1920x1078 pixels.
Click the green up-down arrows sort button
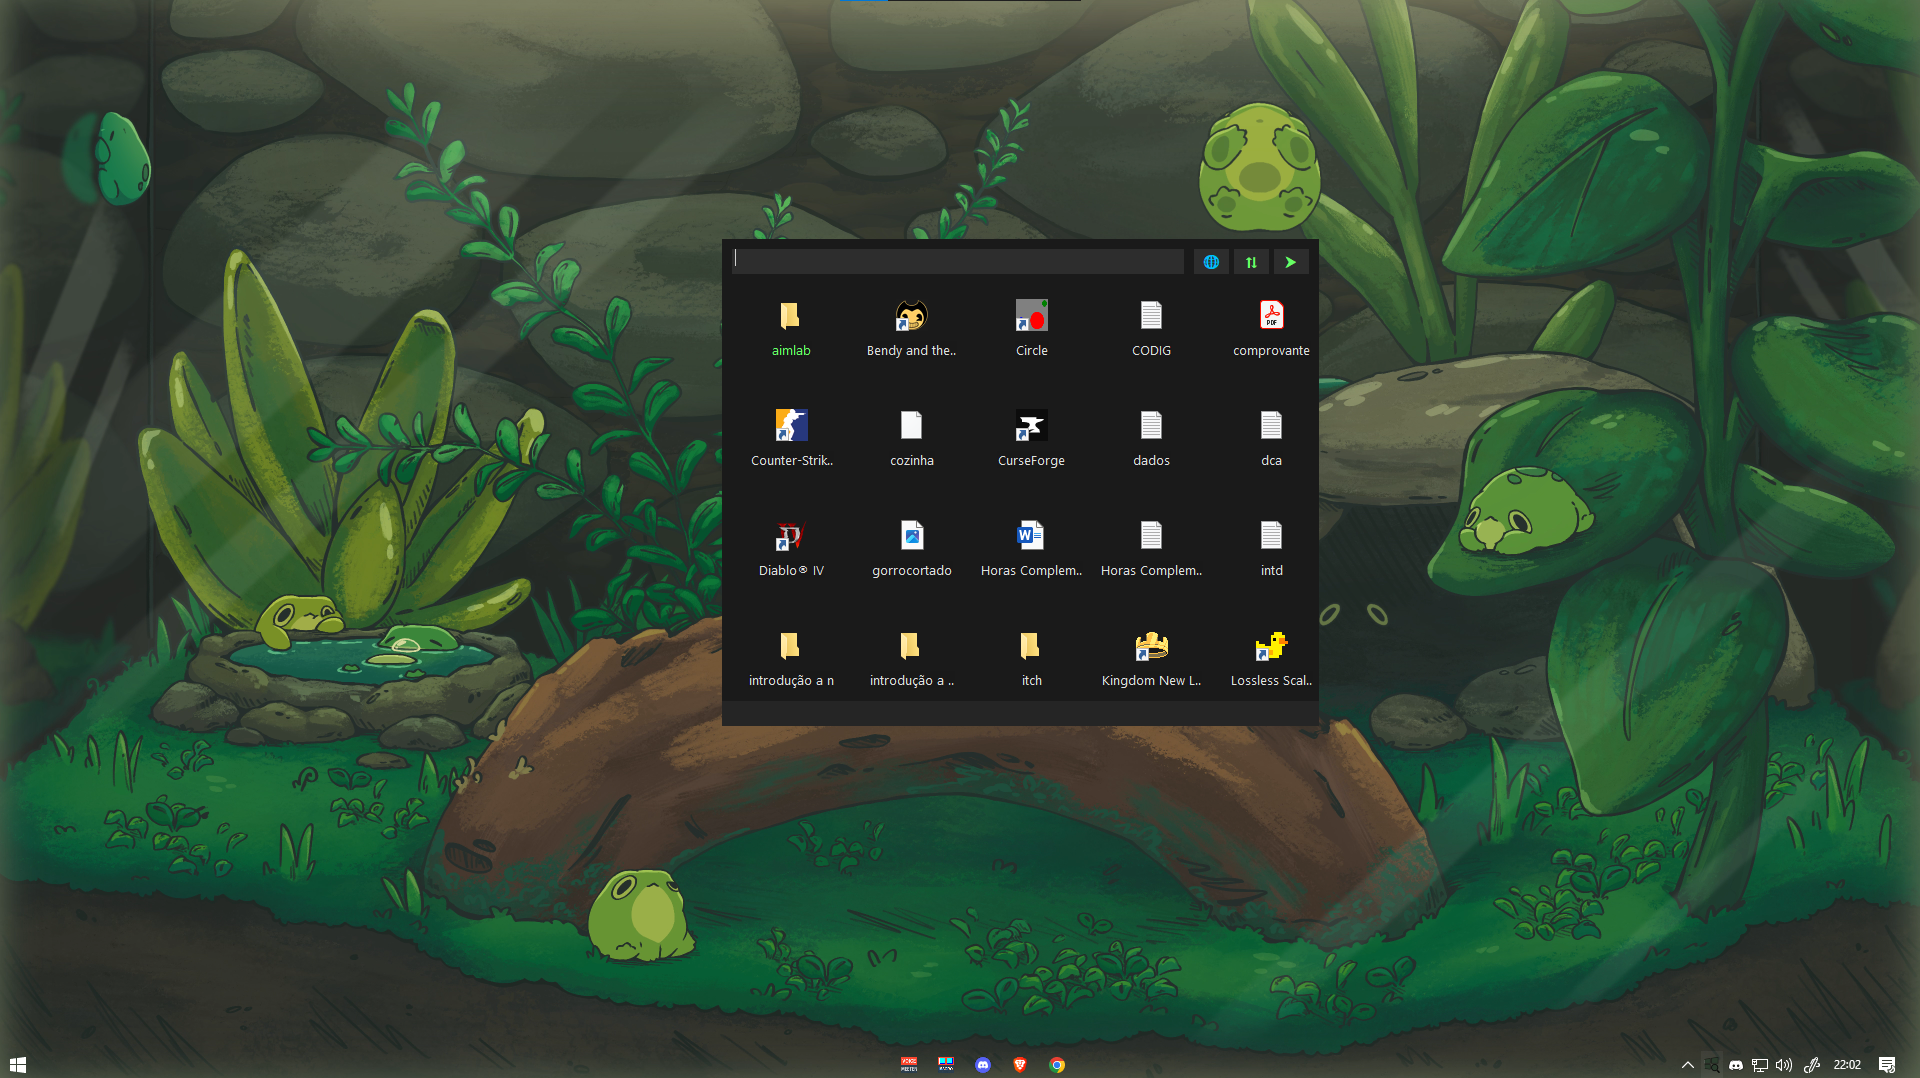(1251, 262)
